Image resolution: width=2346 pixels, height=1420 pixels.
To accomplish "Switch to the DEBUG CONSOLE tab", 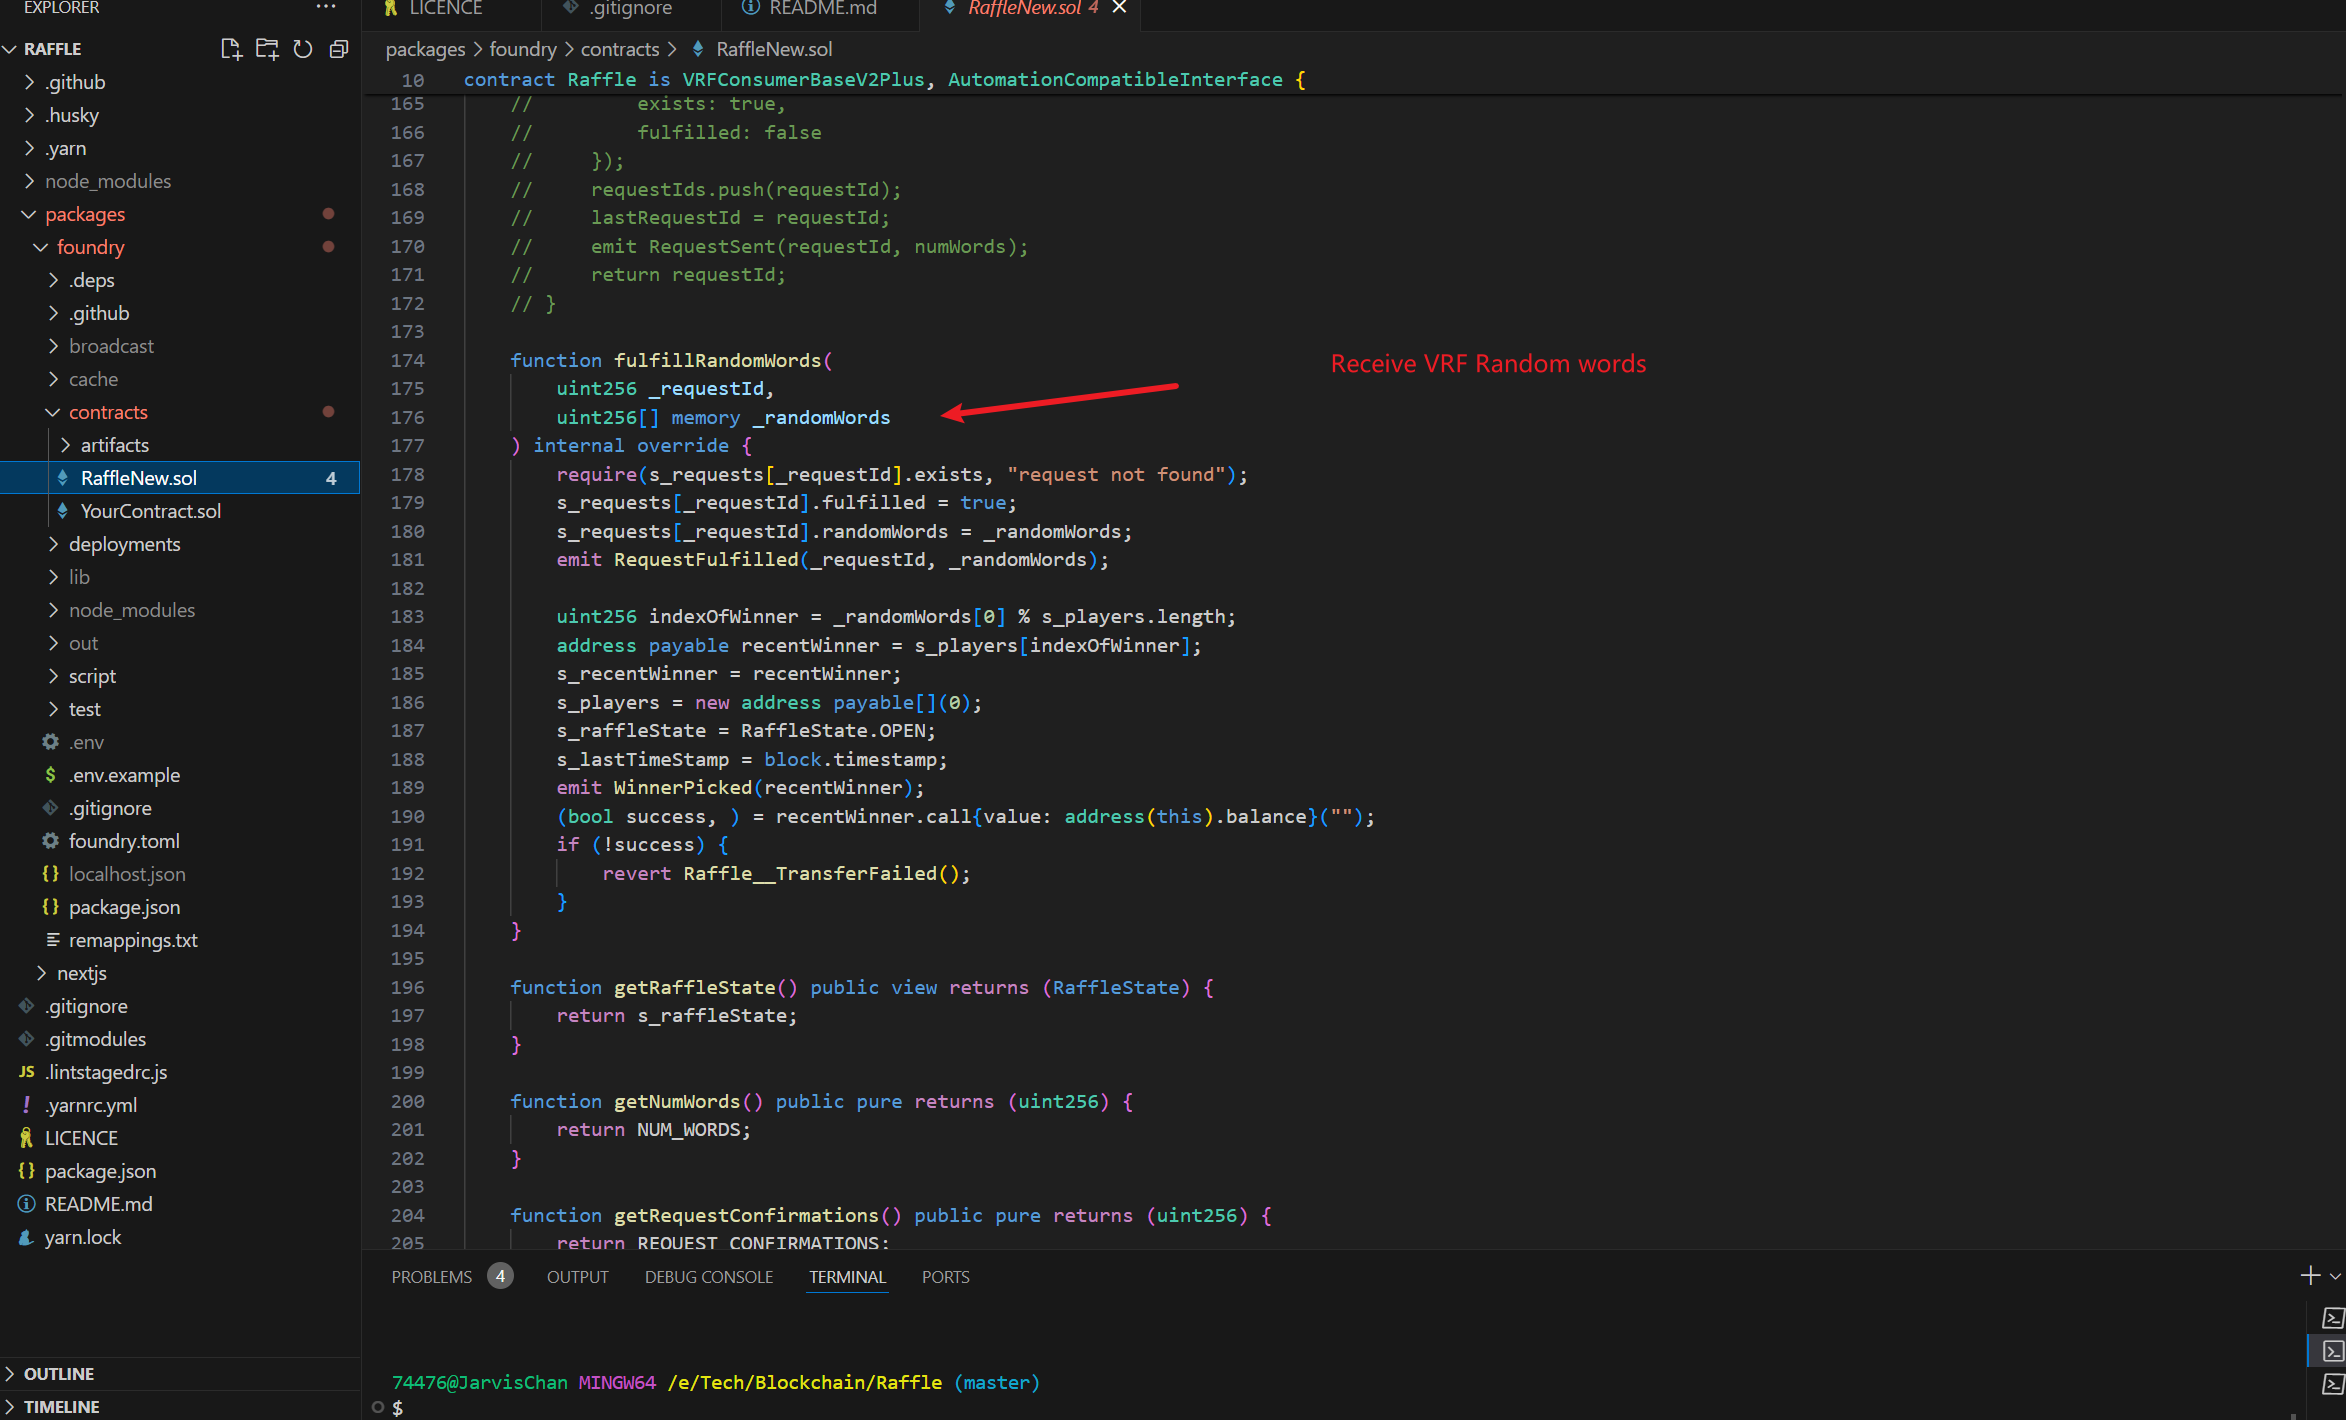I will pos(709,1277).
